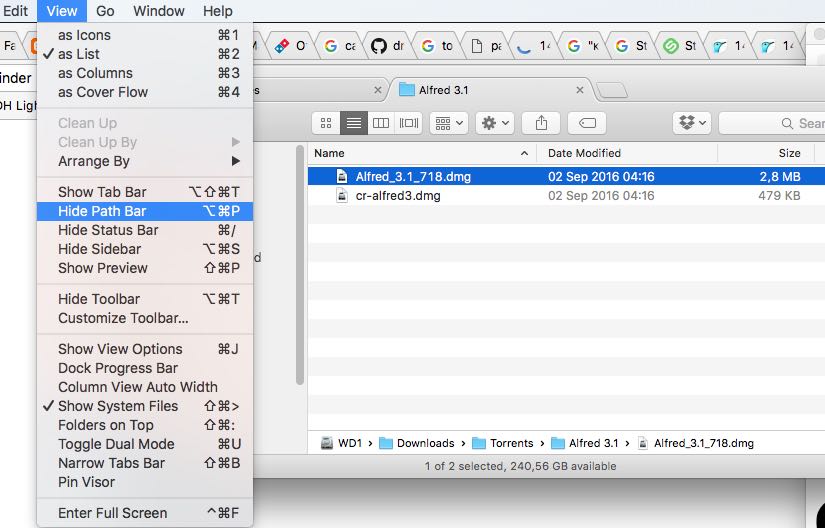
Task: Click the Share toolbar button
Action: (541, 123)
